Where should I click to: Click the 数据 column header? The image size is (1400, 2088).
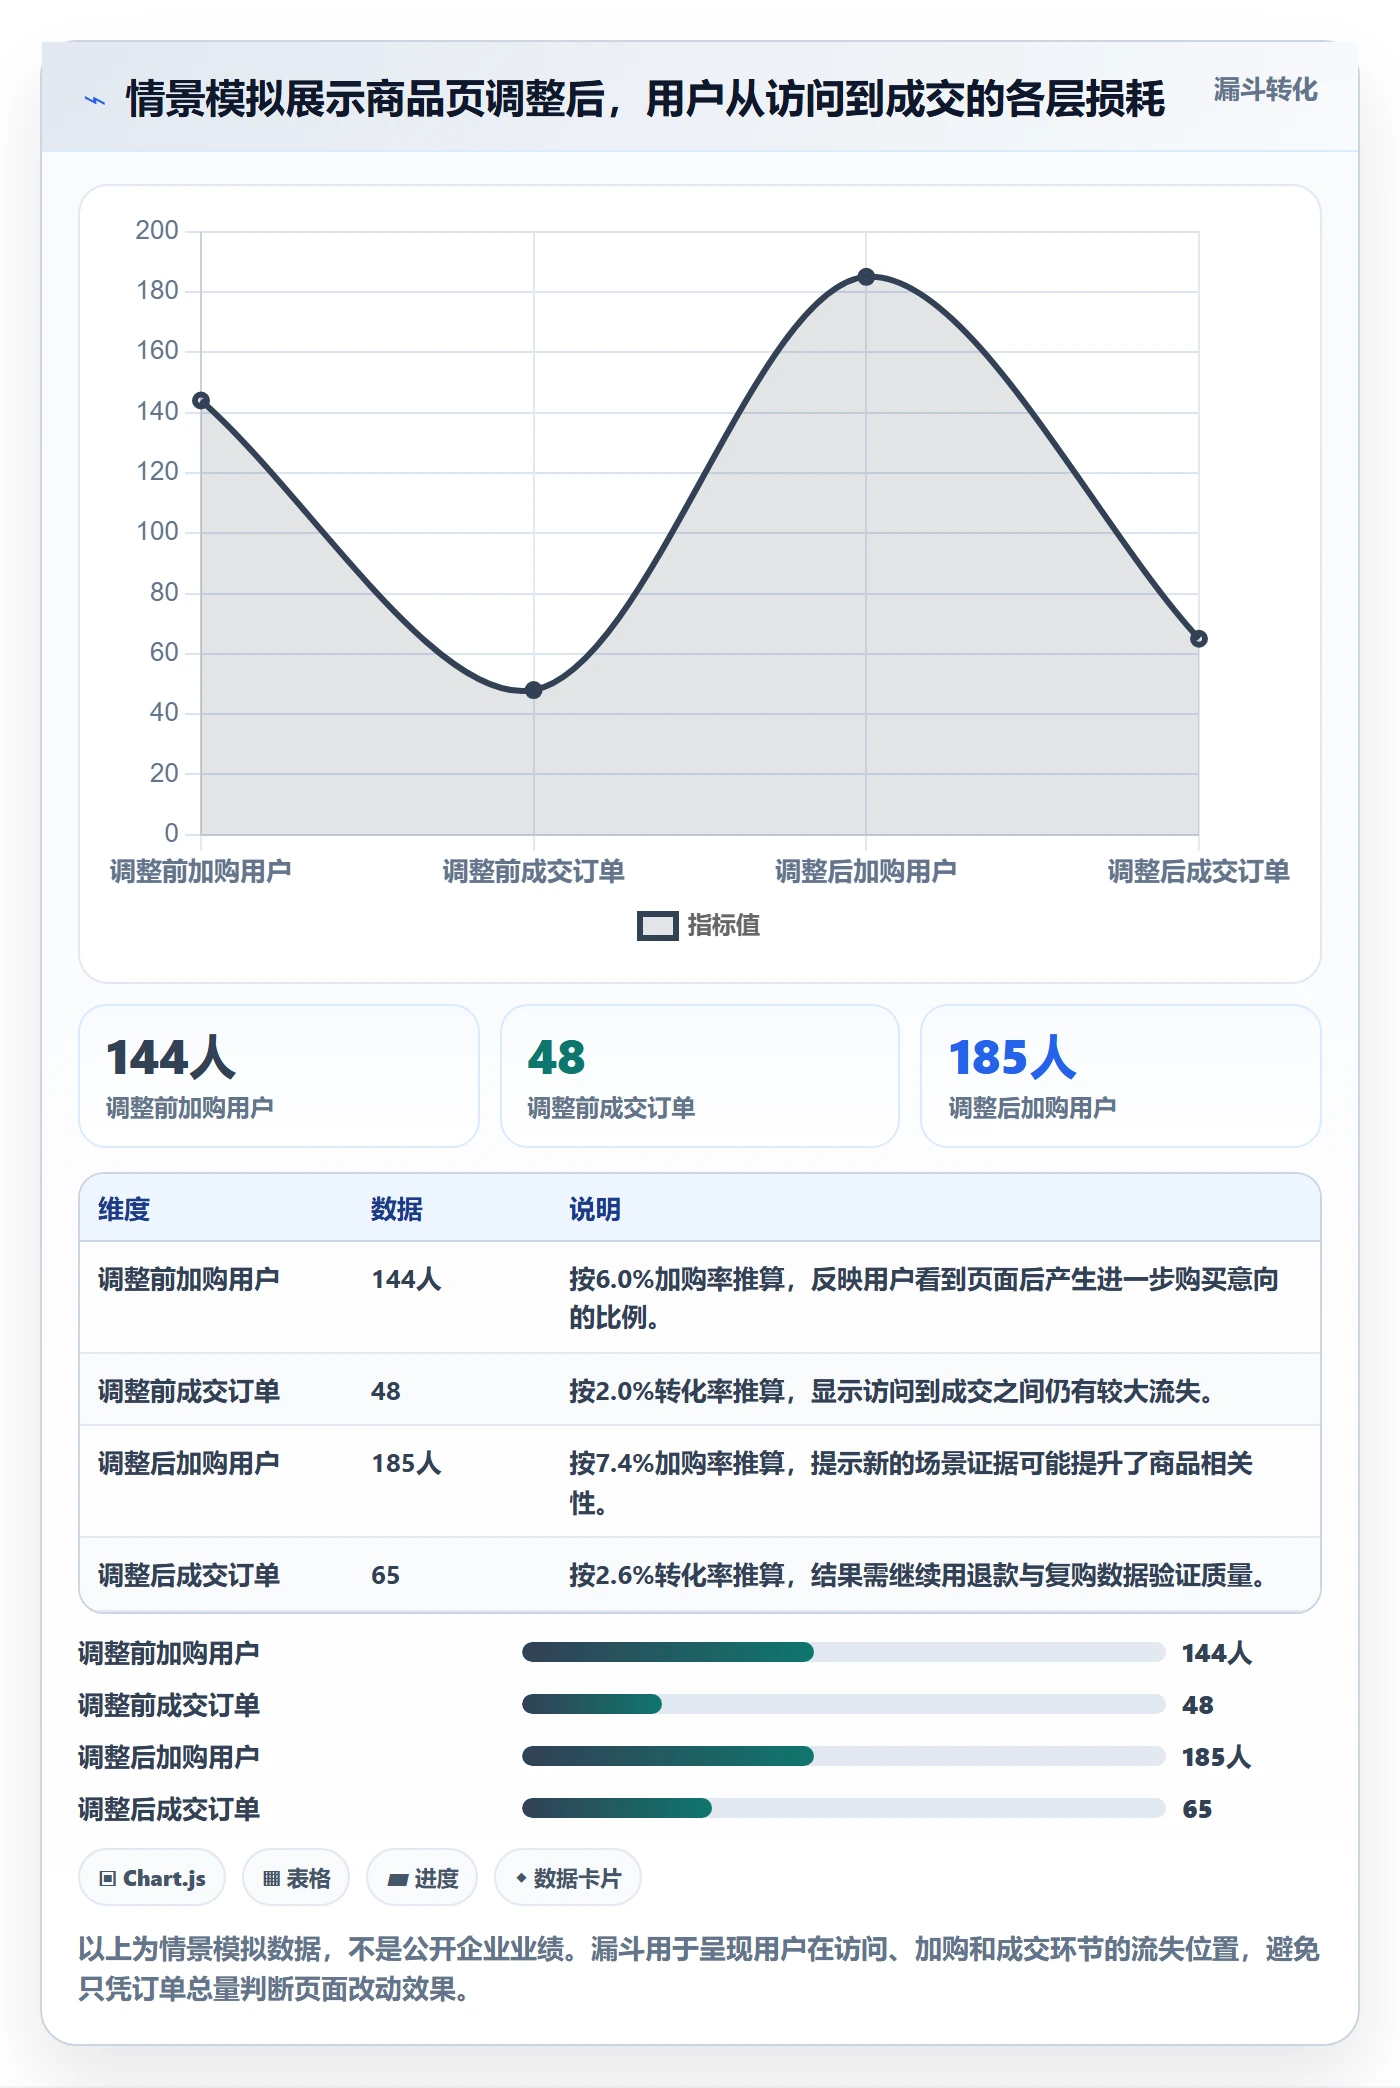point(397,1209)
